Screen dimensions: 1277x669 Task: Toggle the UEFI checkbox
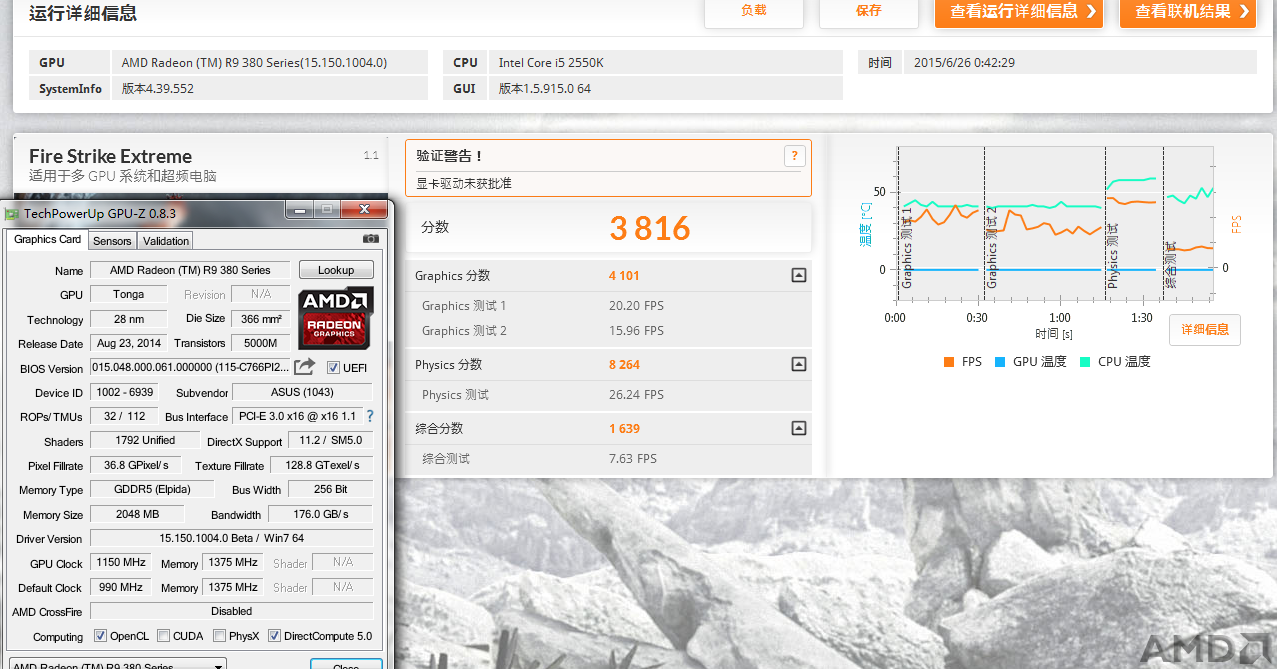pos(334,367)
